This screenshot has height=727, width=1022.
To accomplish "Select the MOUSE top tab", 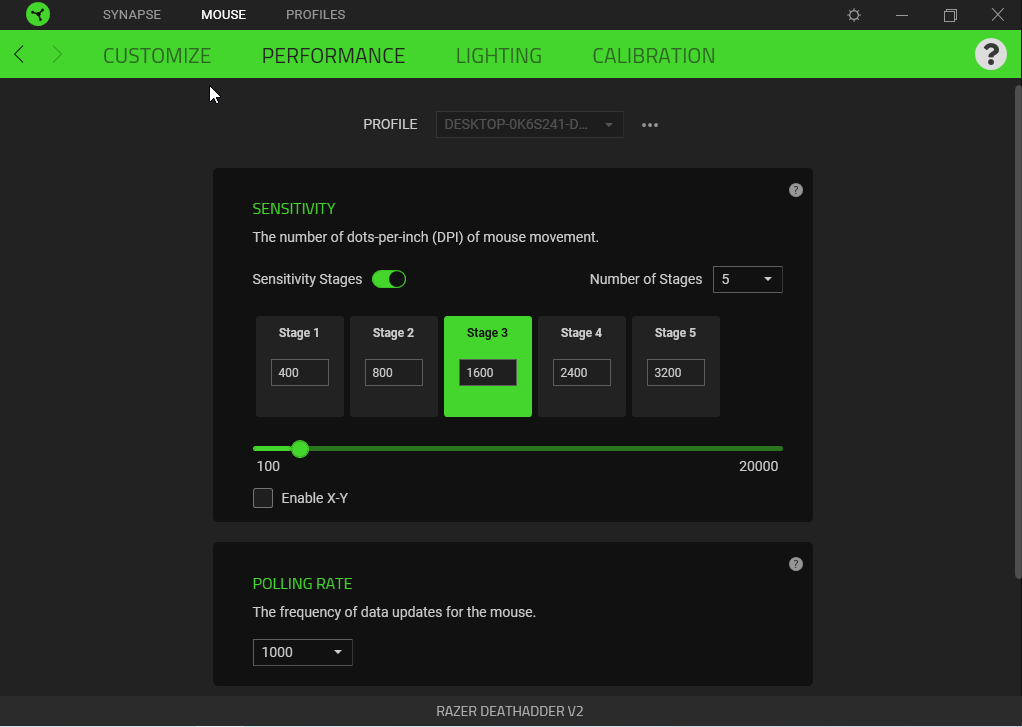I will pyautogui.click(x=224, y=14).
